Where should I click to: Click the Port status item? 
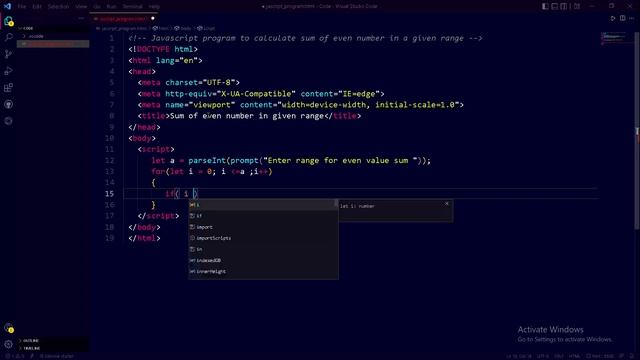coord(601,356)
